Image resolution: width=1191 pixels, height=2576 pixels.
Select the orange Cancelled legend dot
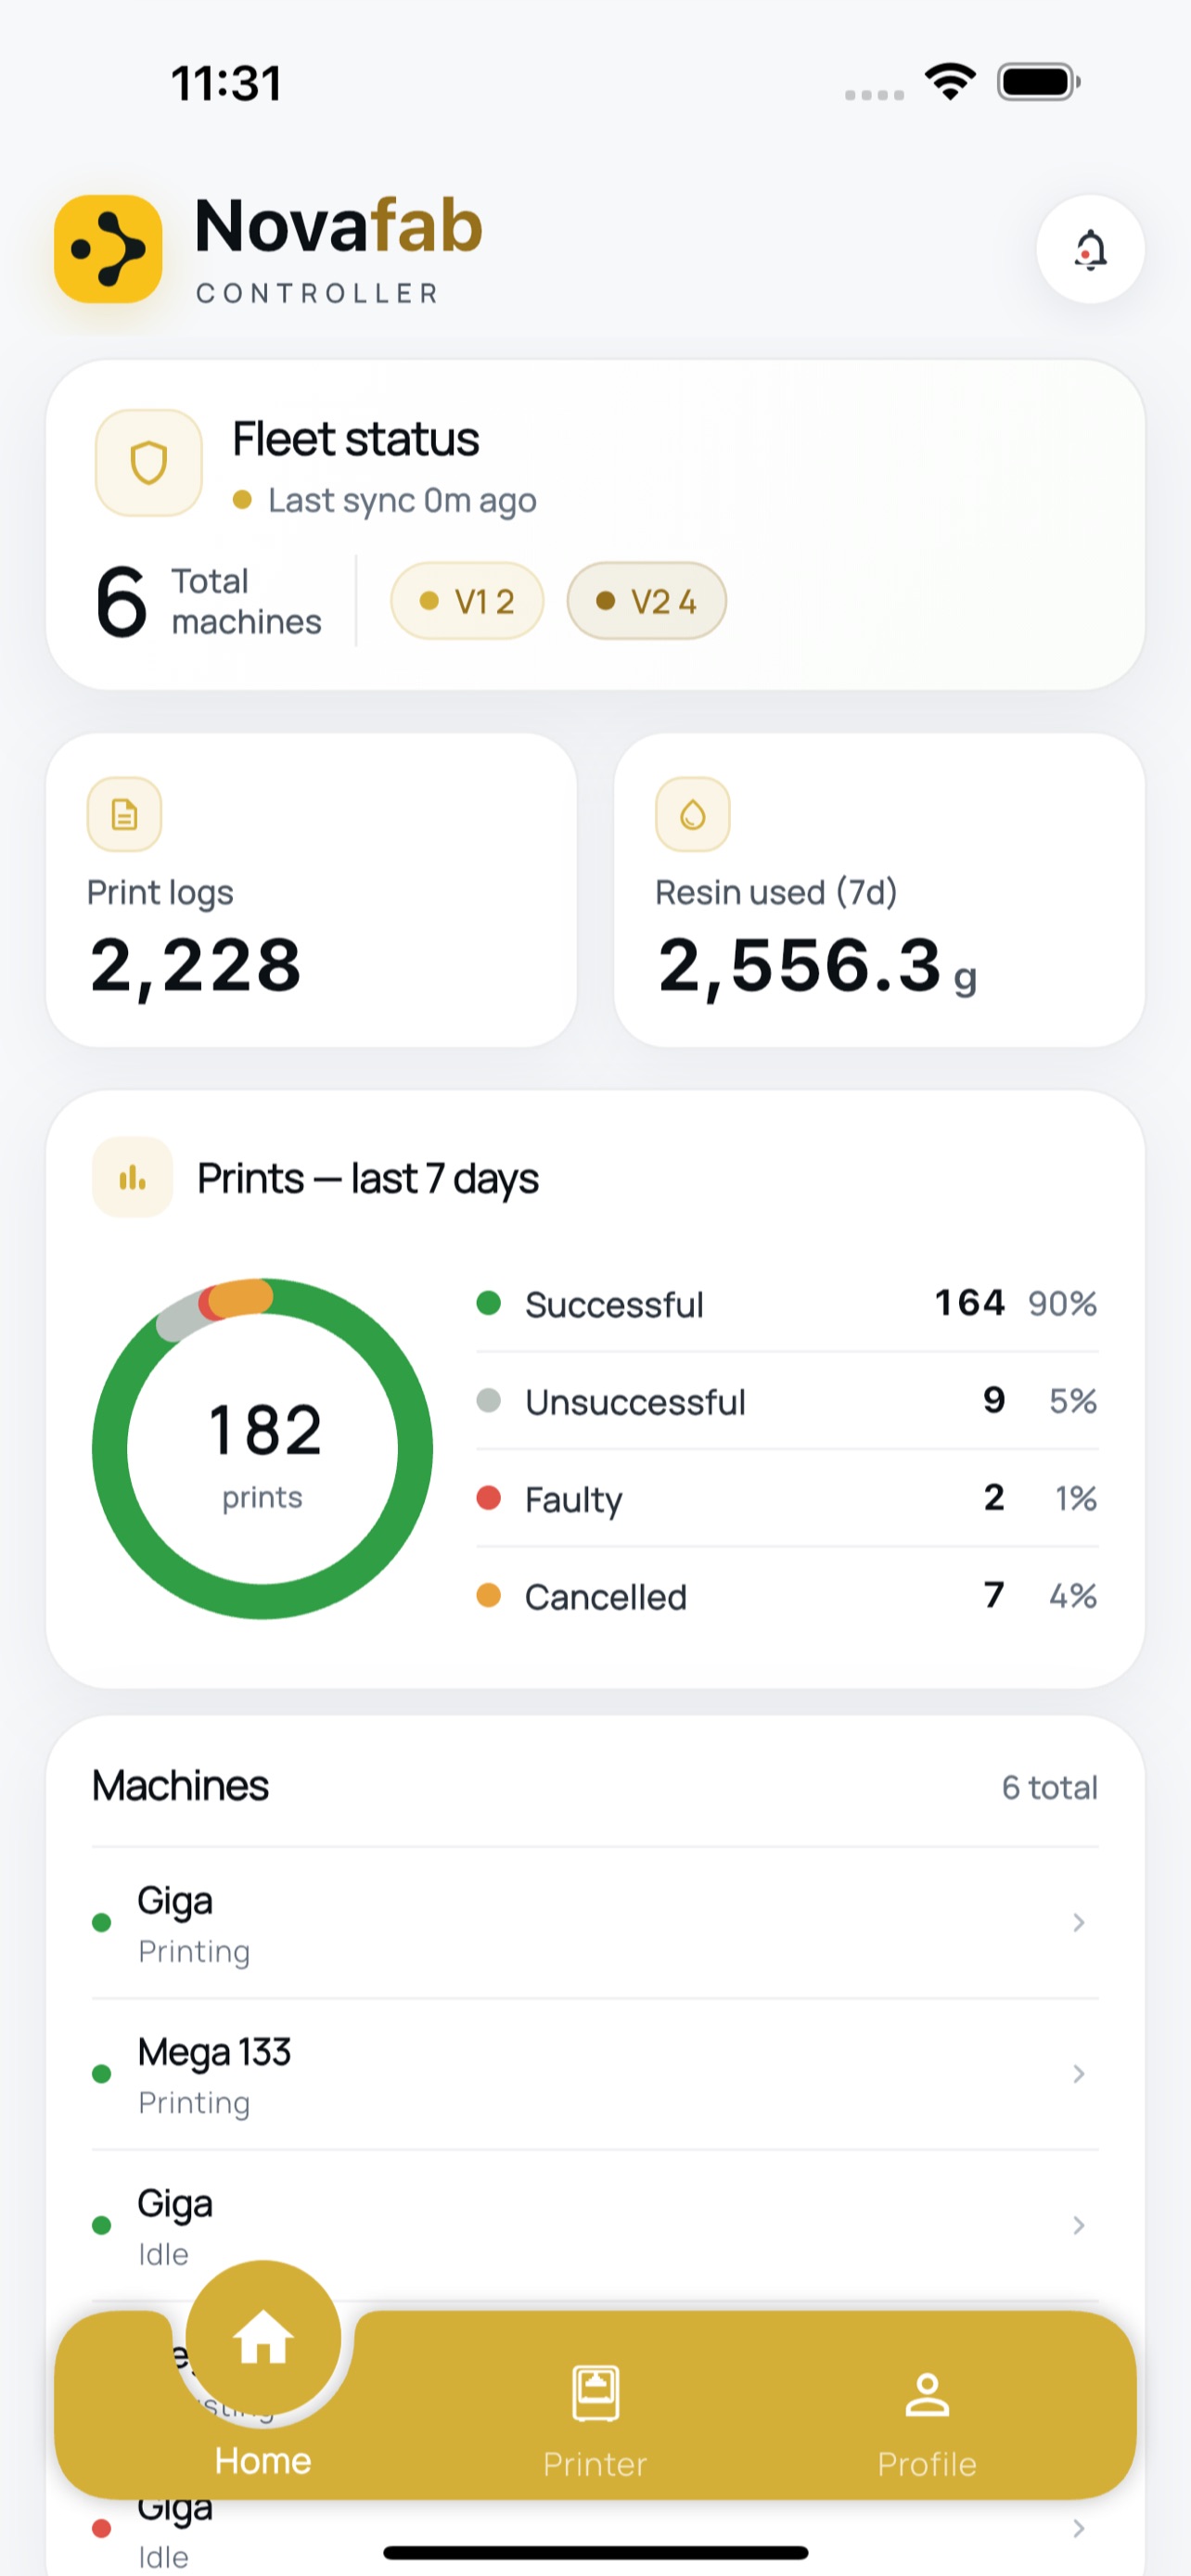coord(488,1595)
